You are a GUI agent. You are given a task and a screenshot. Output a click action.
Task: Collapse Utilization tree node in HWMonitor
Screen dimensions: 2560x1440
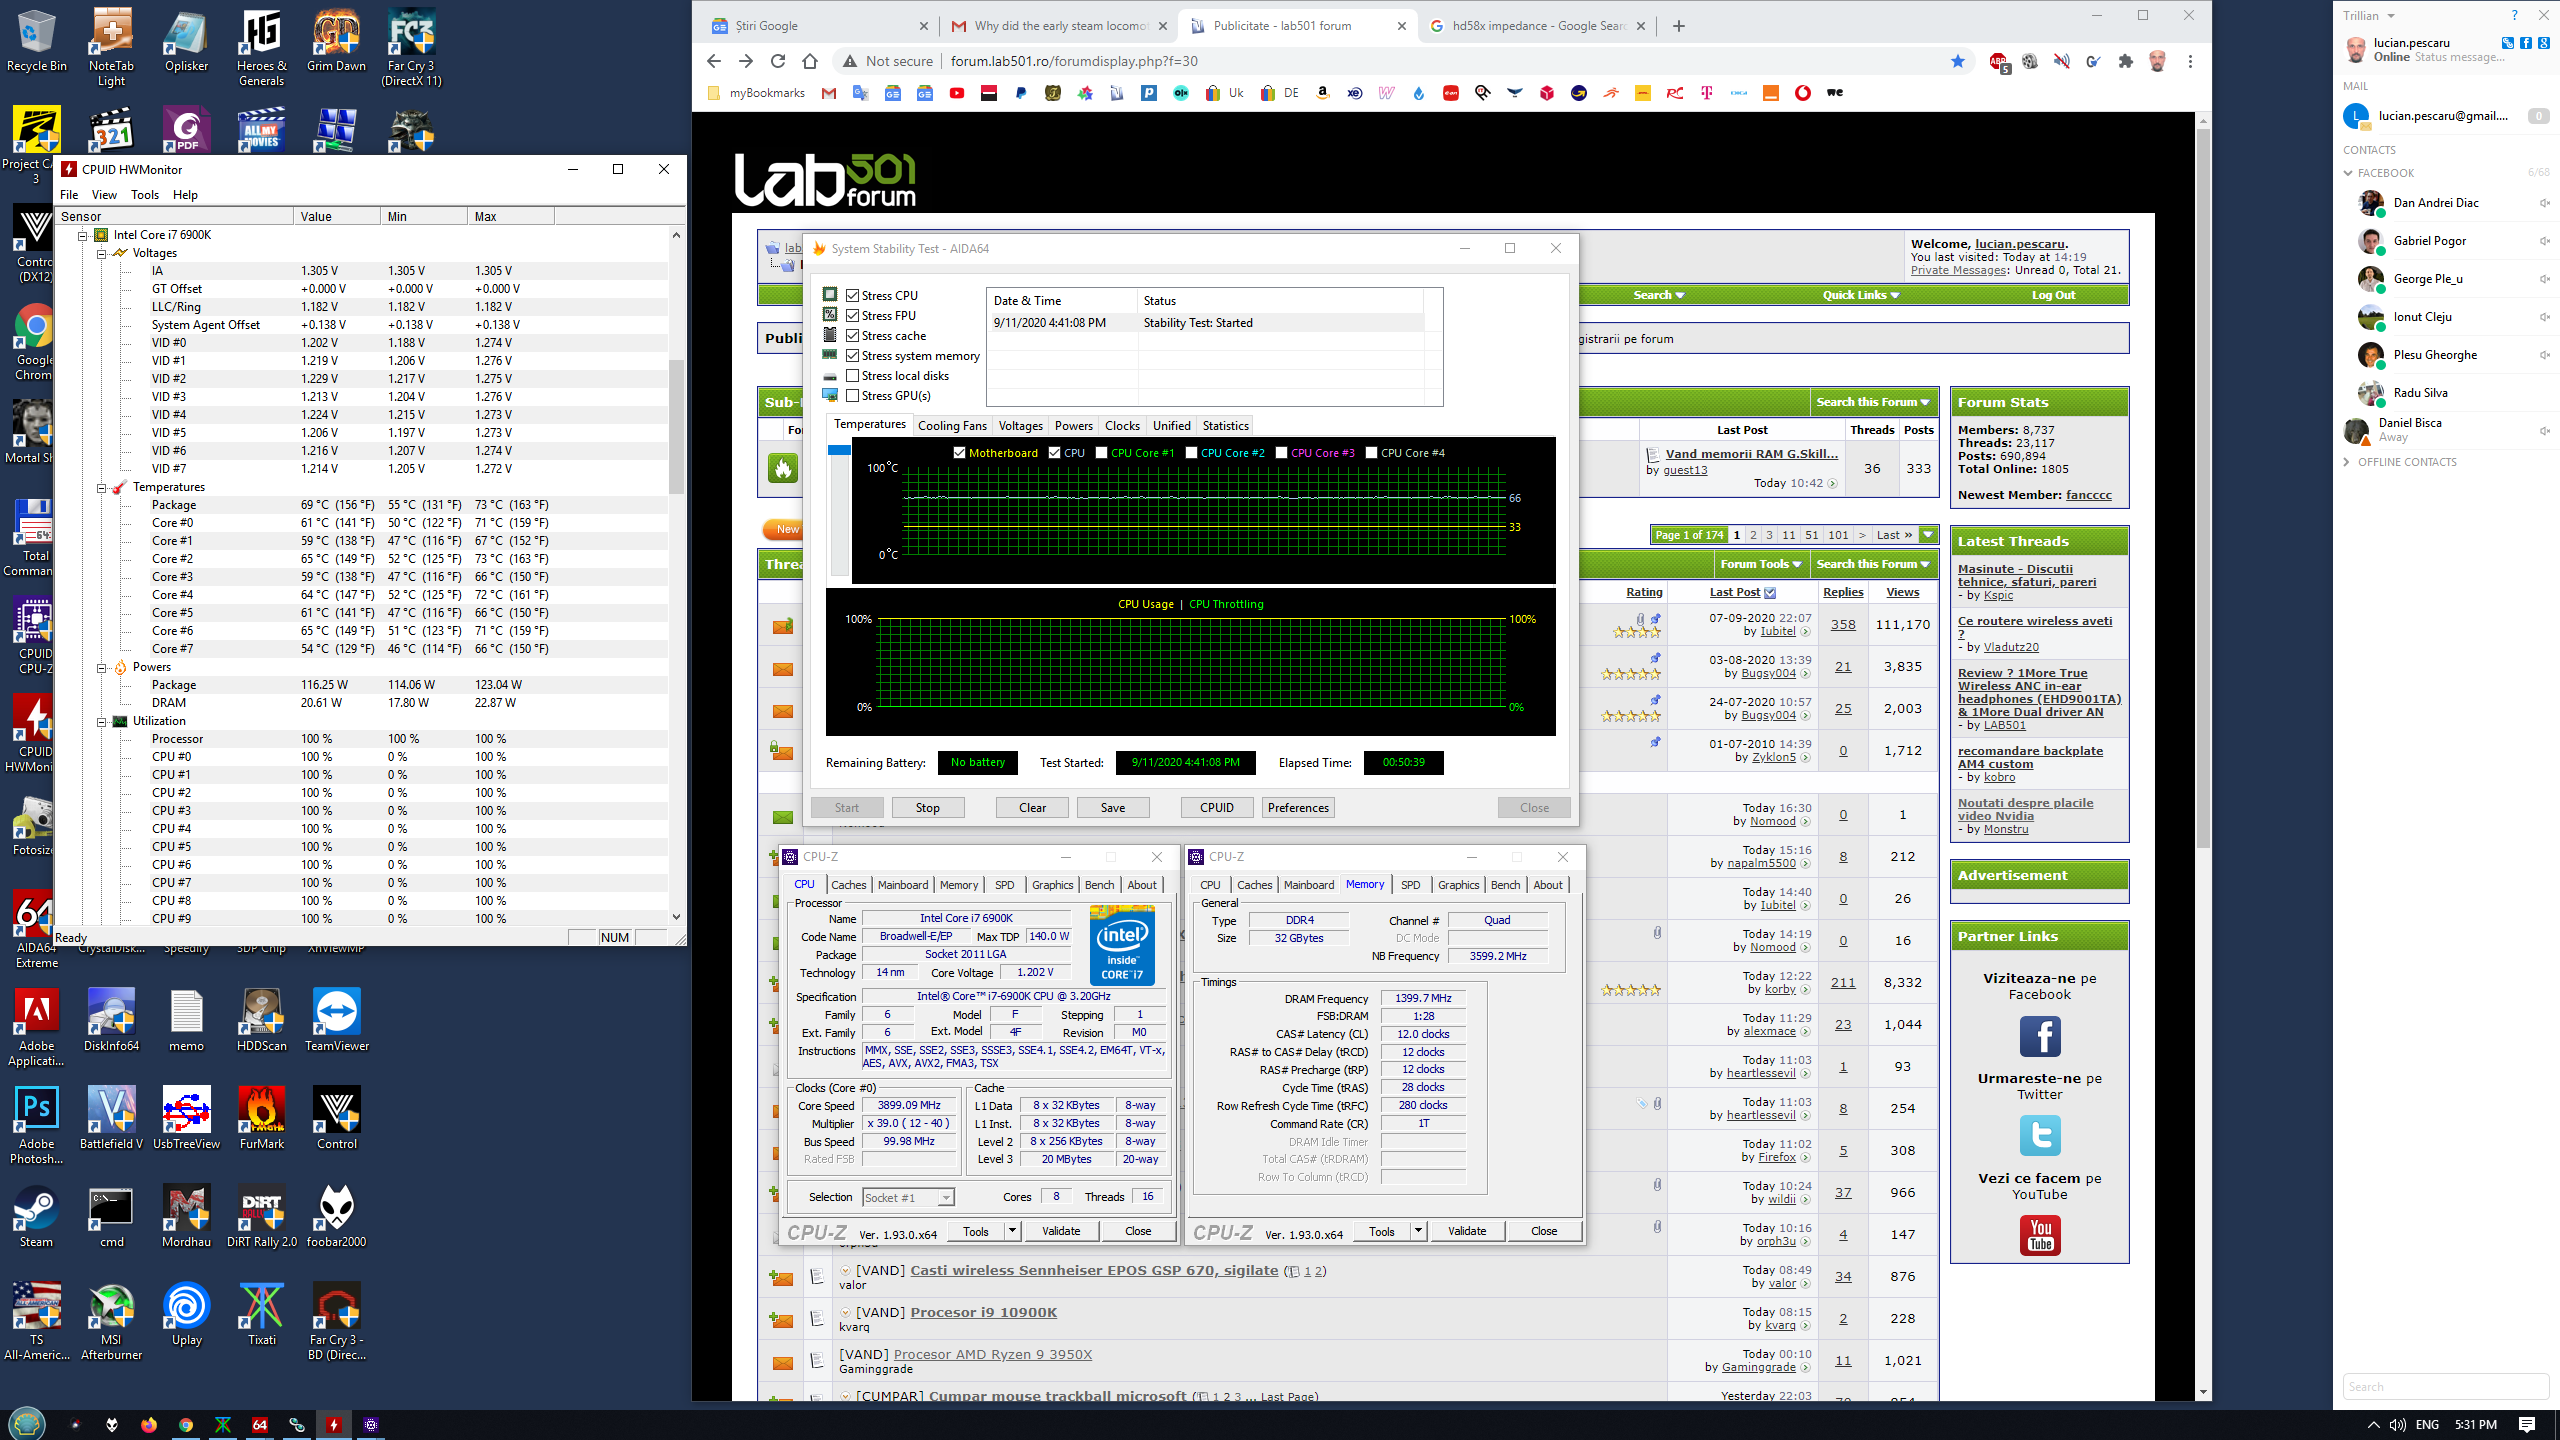click(x=101, y=722)
